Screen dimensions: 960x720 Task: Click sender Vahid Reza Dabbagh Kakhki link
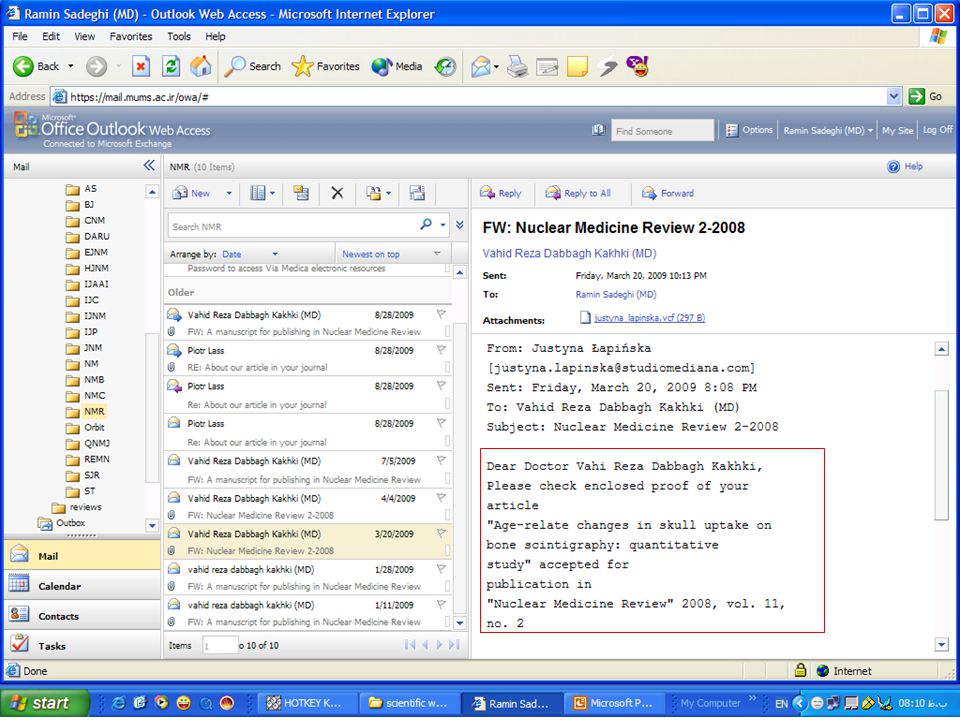[569, 253]
